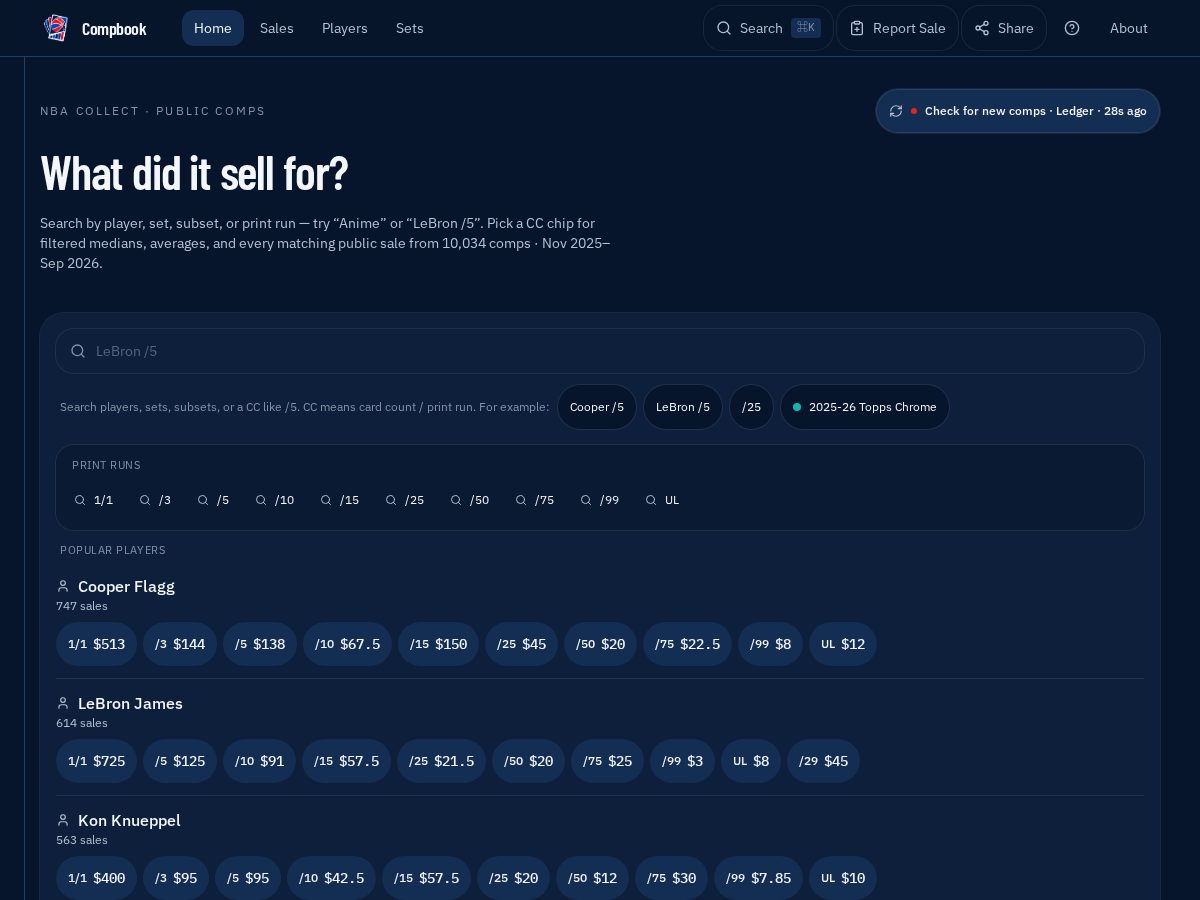The height and width of the screenshot is (900, 1200).
Task: Click Cooper Flagg UL $12 chip
Action: click(843, 644)
